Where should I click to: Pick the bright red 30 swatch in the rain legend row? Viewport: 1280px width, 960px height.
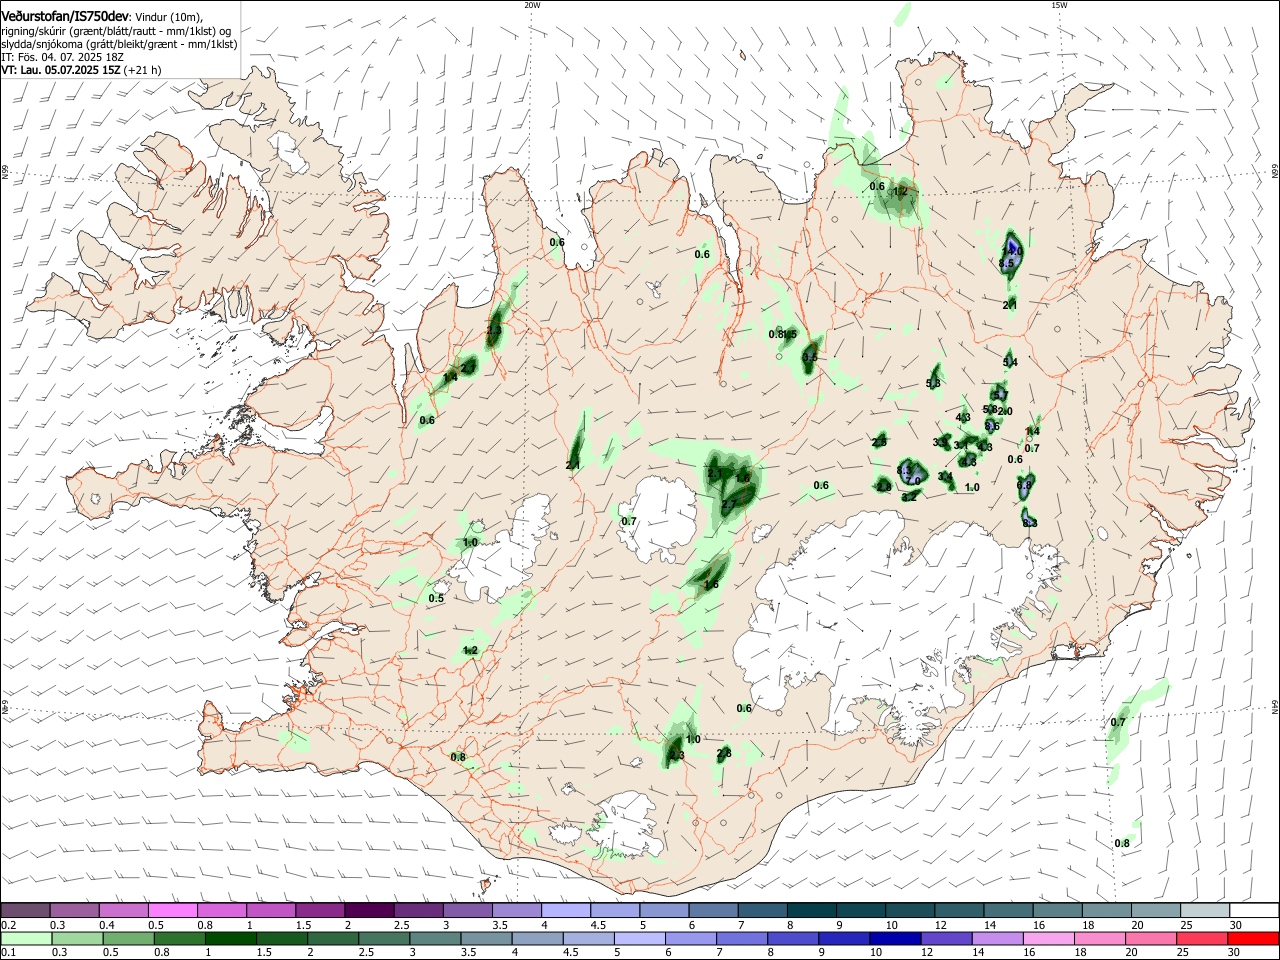(x=1252, y=938)
